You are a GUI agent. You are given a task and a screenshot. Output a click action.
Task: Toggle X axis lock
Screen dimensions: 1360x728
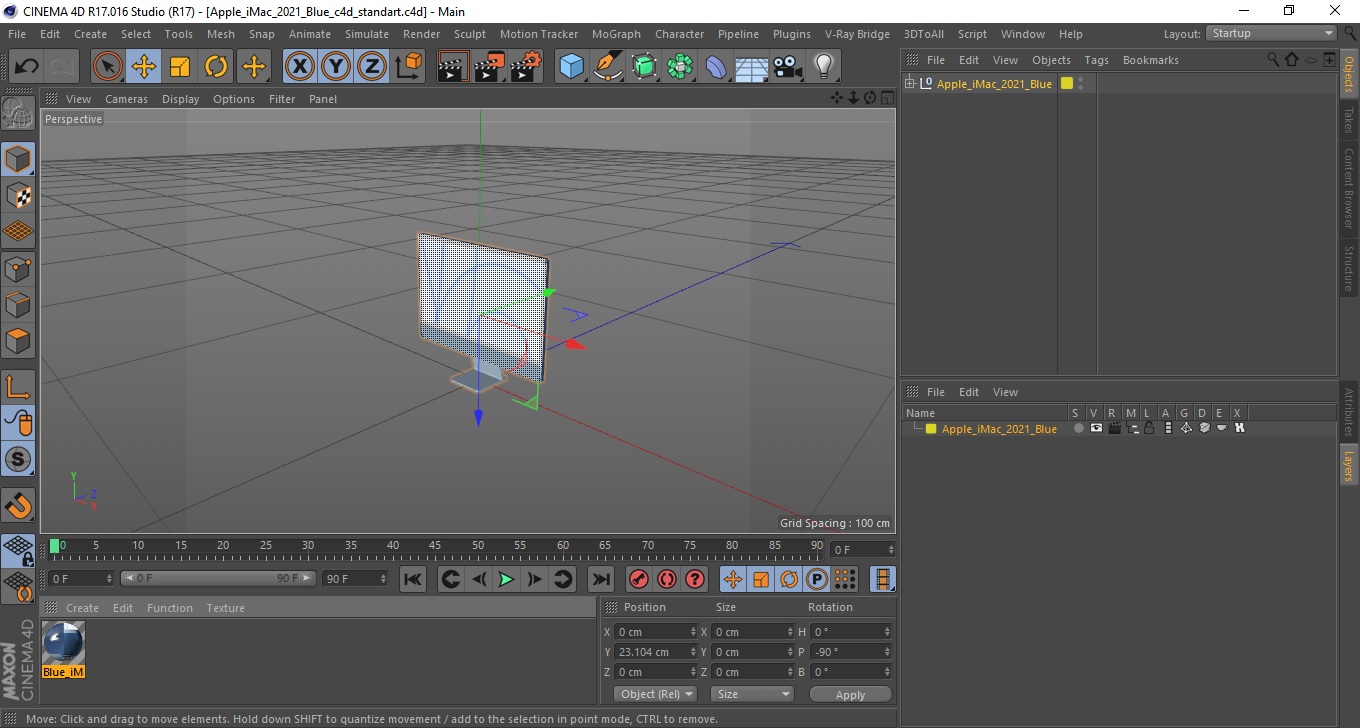[x=300, y=67]
